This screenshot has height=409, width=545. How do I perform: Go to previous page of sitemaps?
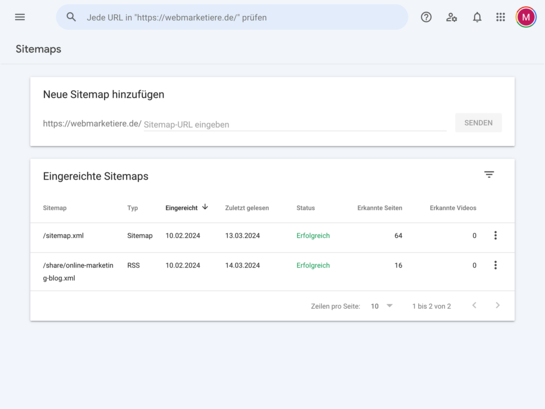coord(474,305)
